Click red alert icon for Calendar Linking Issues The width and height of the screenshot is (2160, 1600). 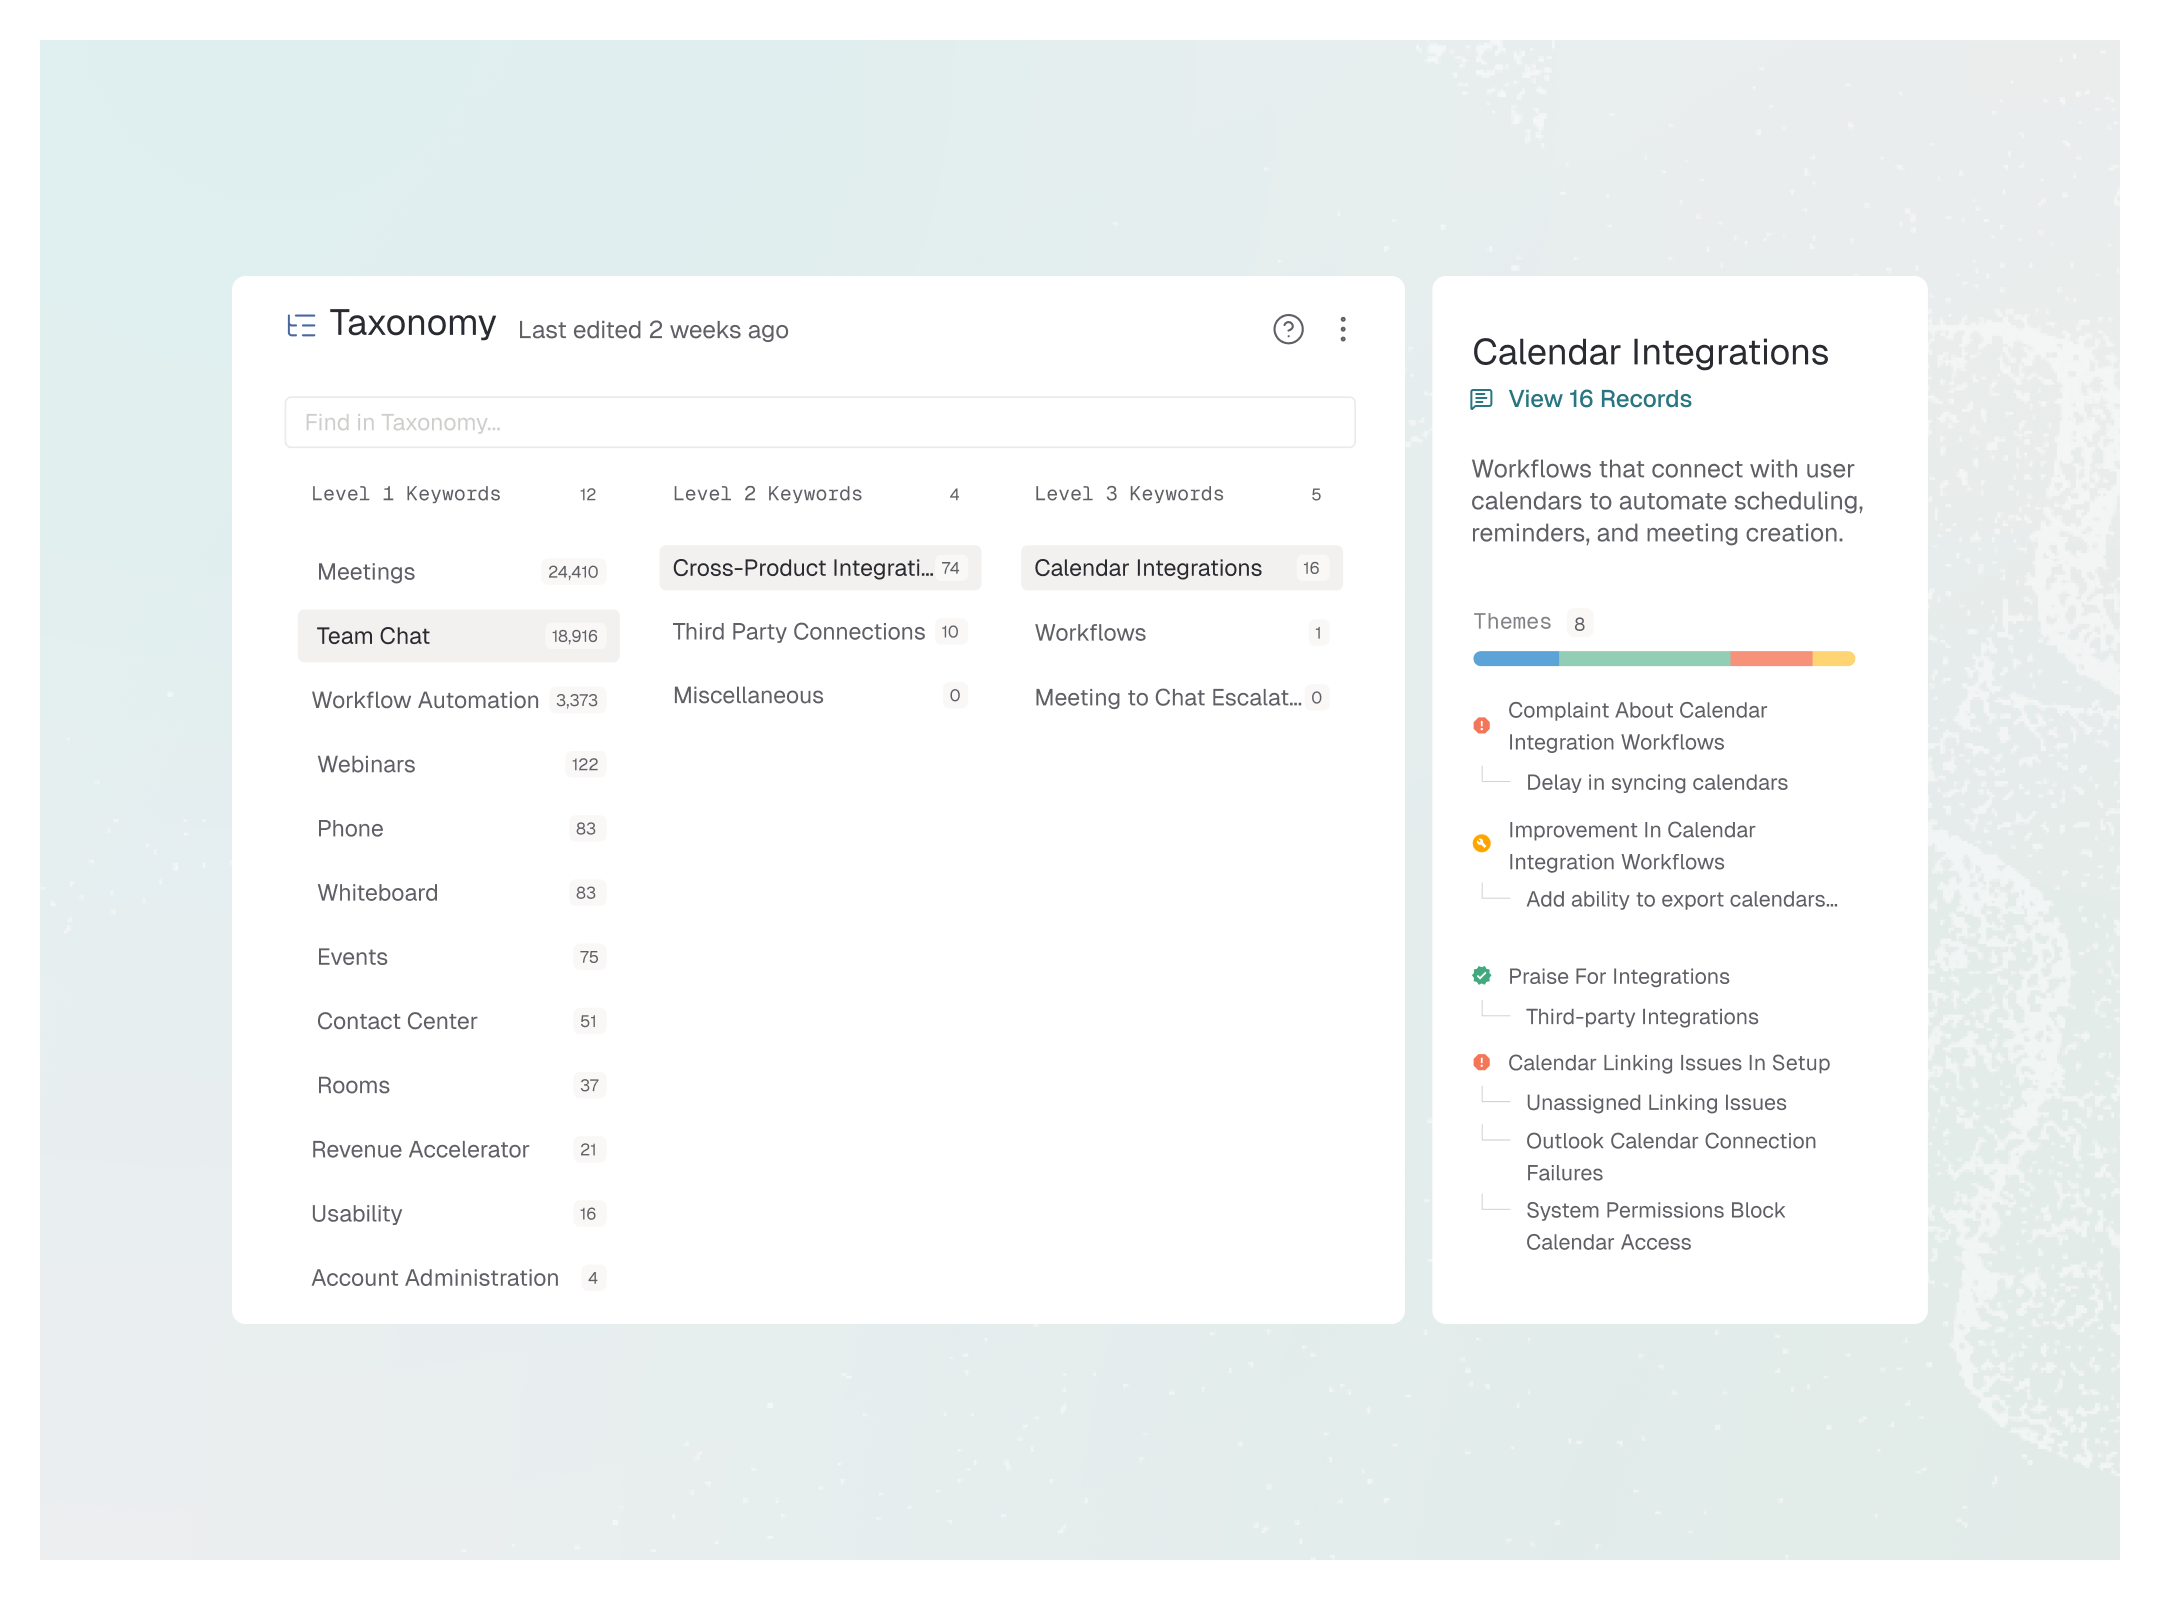tap(1482, 1062)
